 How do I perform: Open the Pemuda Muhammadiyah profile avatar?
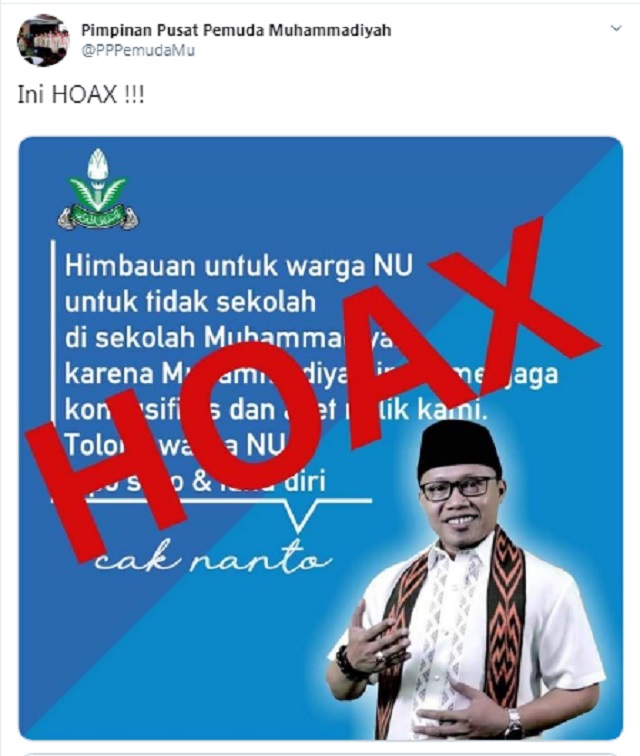pyautogui.click(x=43, y=40)
